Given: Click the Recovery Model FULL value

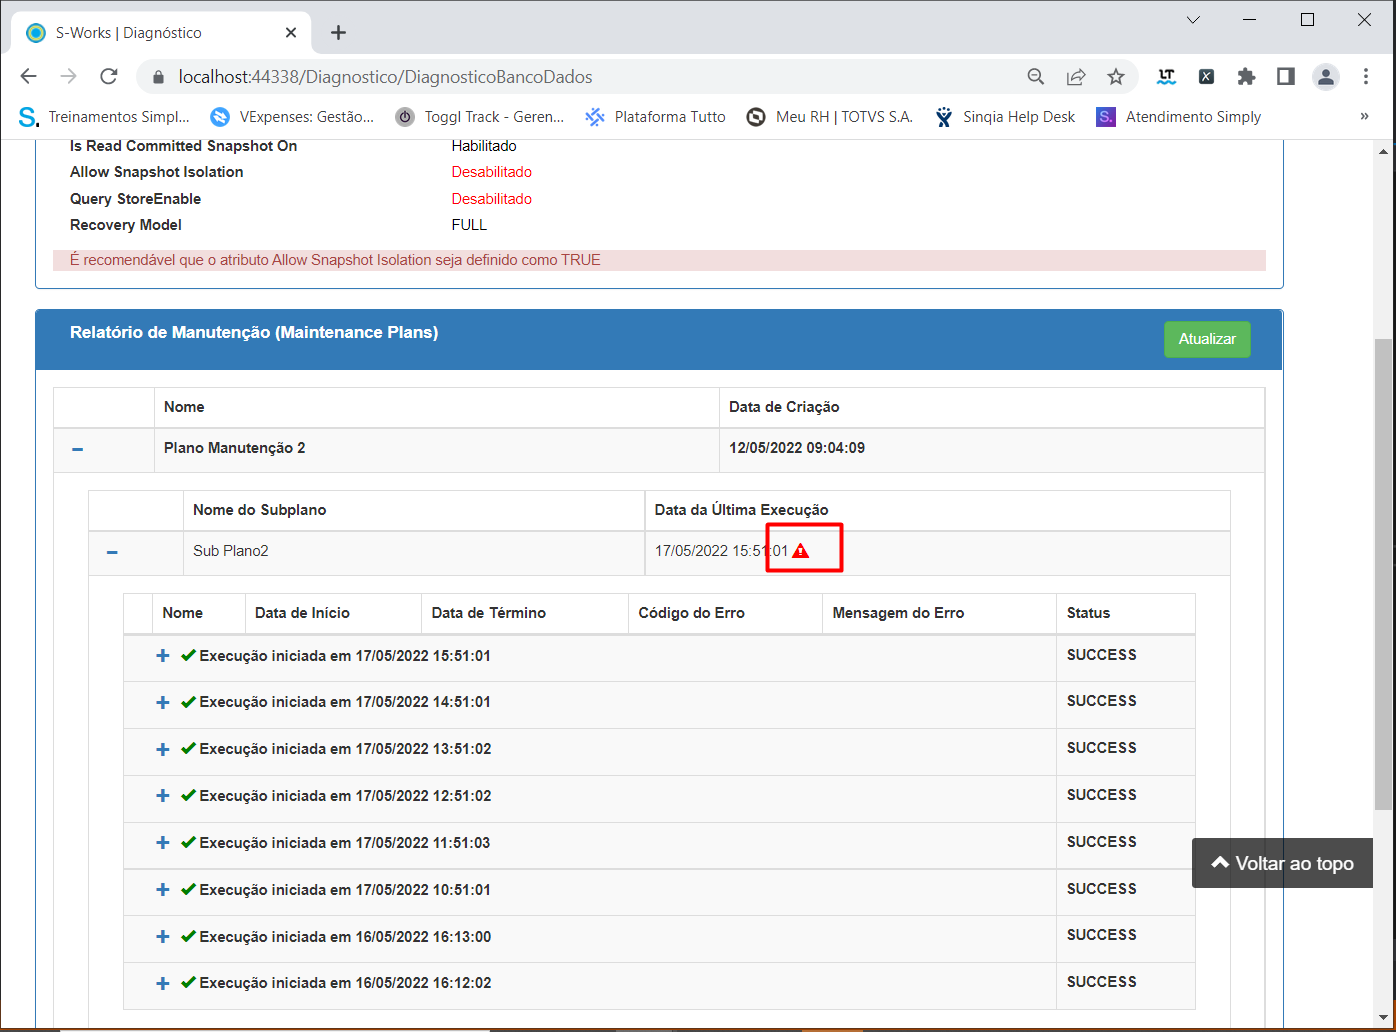Looking at the screenshot, I should click(469, 225).
